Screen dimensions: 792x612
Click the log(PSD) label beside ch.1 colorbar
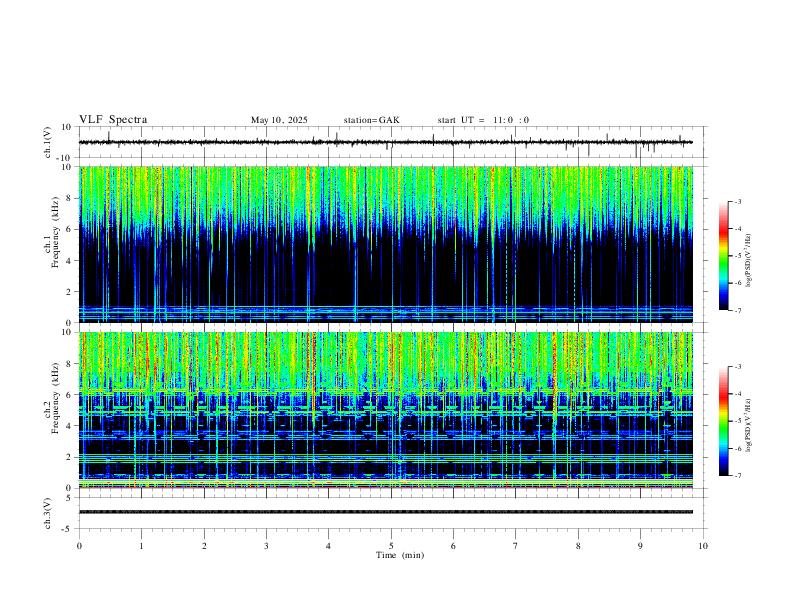[749, 260]
